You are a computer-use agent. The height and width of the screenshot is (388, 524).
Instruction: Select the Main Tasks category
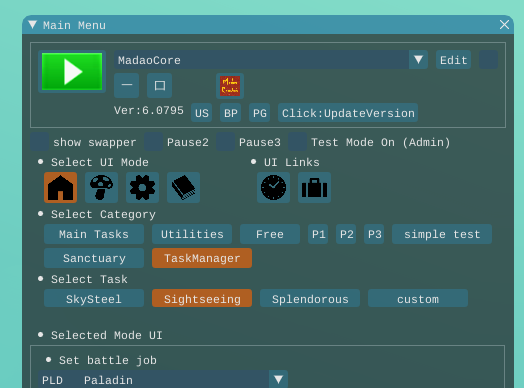pyautogui.click(x=94, y=234)
